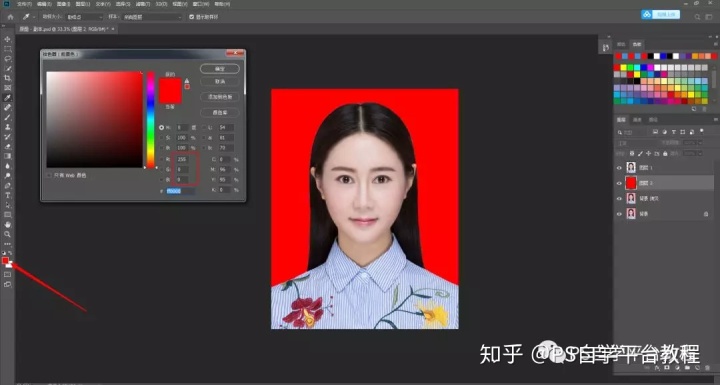Change screen mode icon in the toolbox
This screenshot has width=720, height=385.
click(x=7, y=284)
